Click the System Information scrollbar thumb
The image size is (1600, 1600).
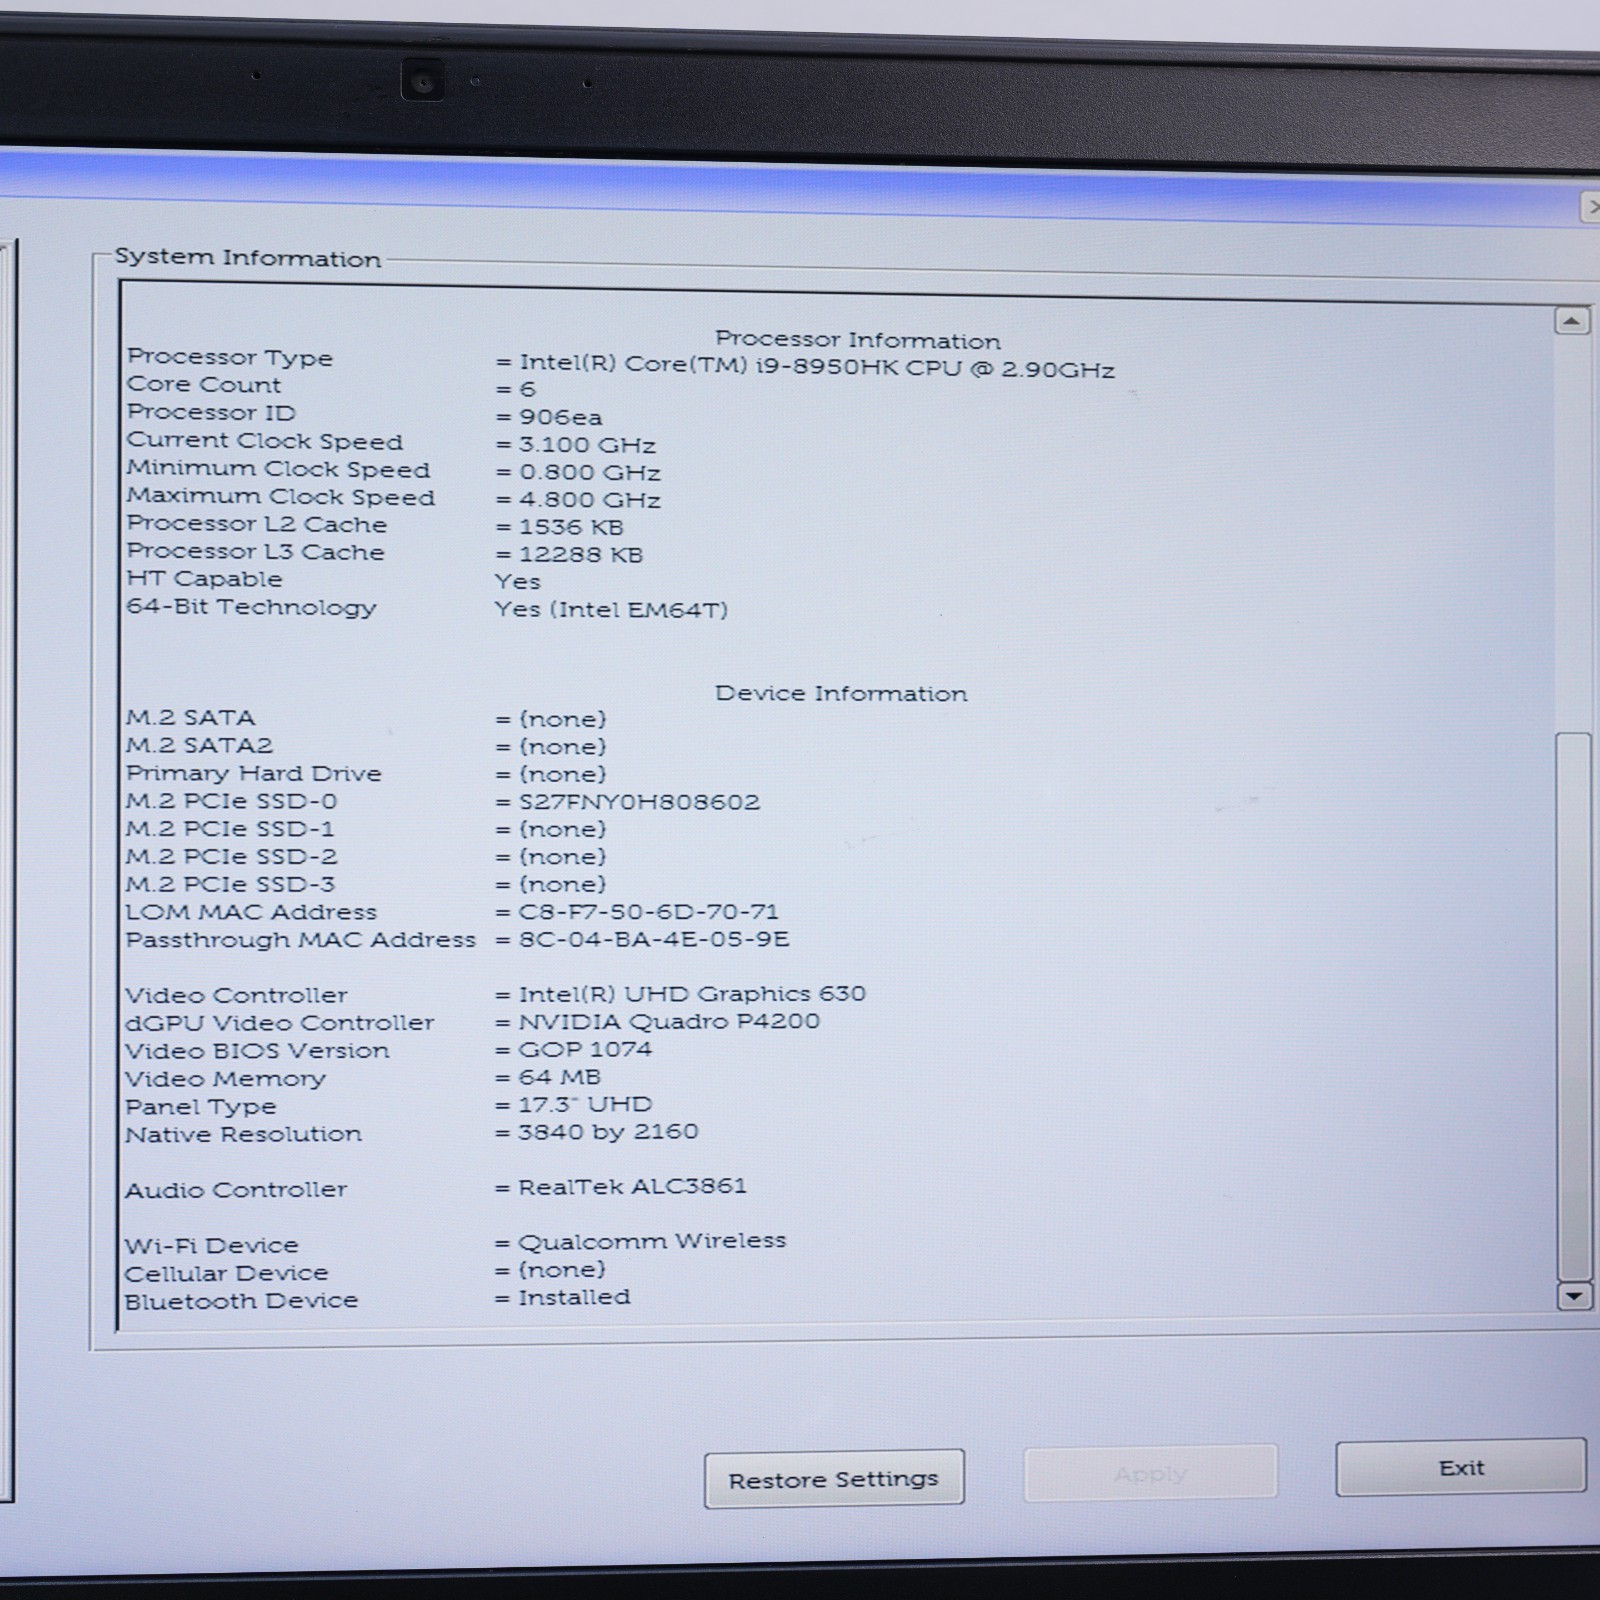tap(1575, 1006)
